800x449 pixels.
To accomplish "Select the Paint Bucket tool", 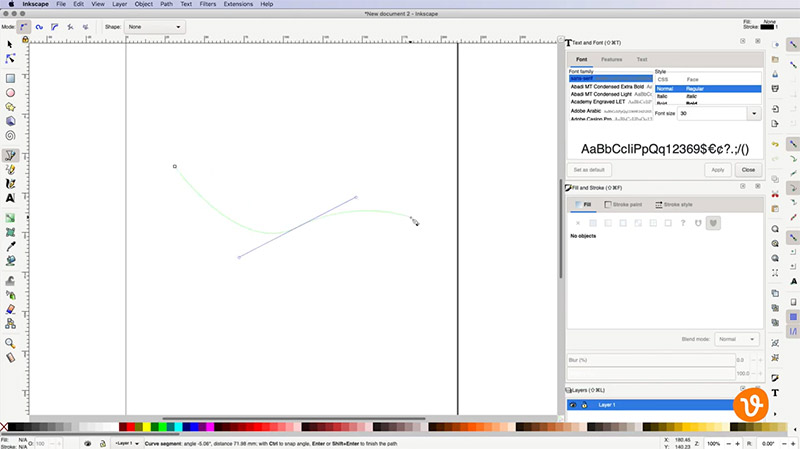I will tap(10, 261).
